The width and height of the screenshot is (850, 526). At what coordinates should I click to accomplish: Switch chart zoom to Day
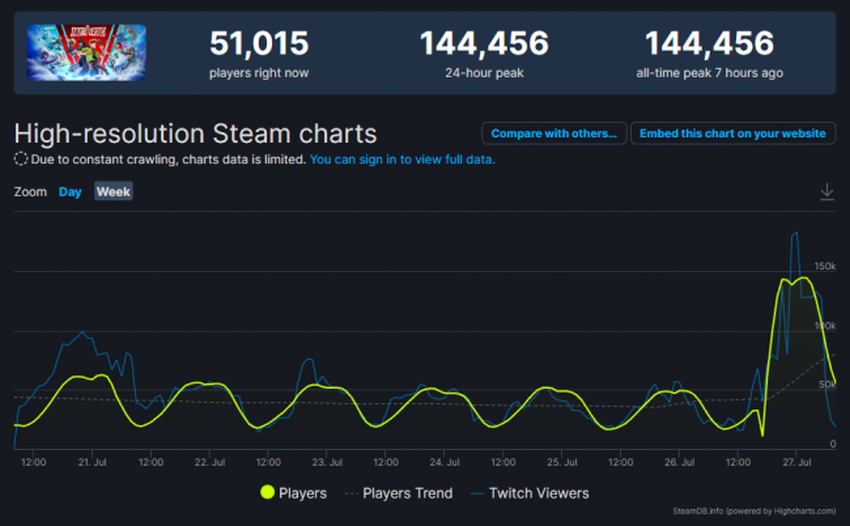(x=70, y=192)
